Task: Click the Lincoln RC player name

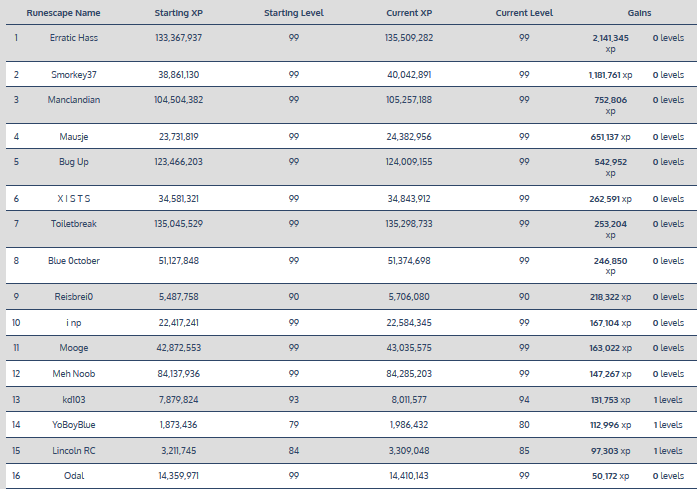Action: [x=74, y=450]
